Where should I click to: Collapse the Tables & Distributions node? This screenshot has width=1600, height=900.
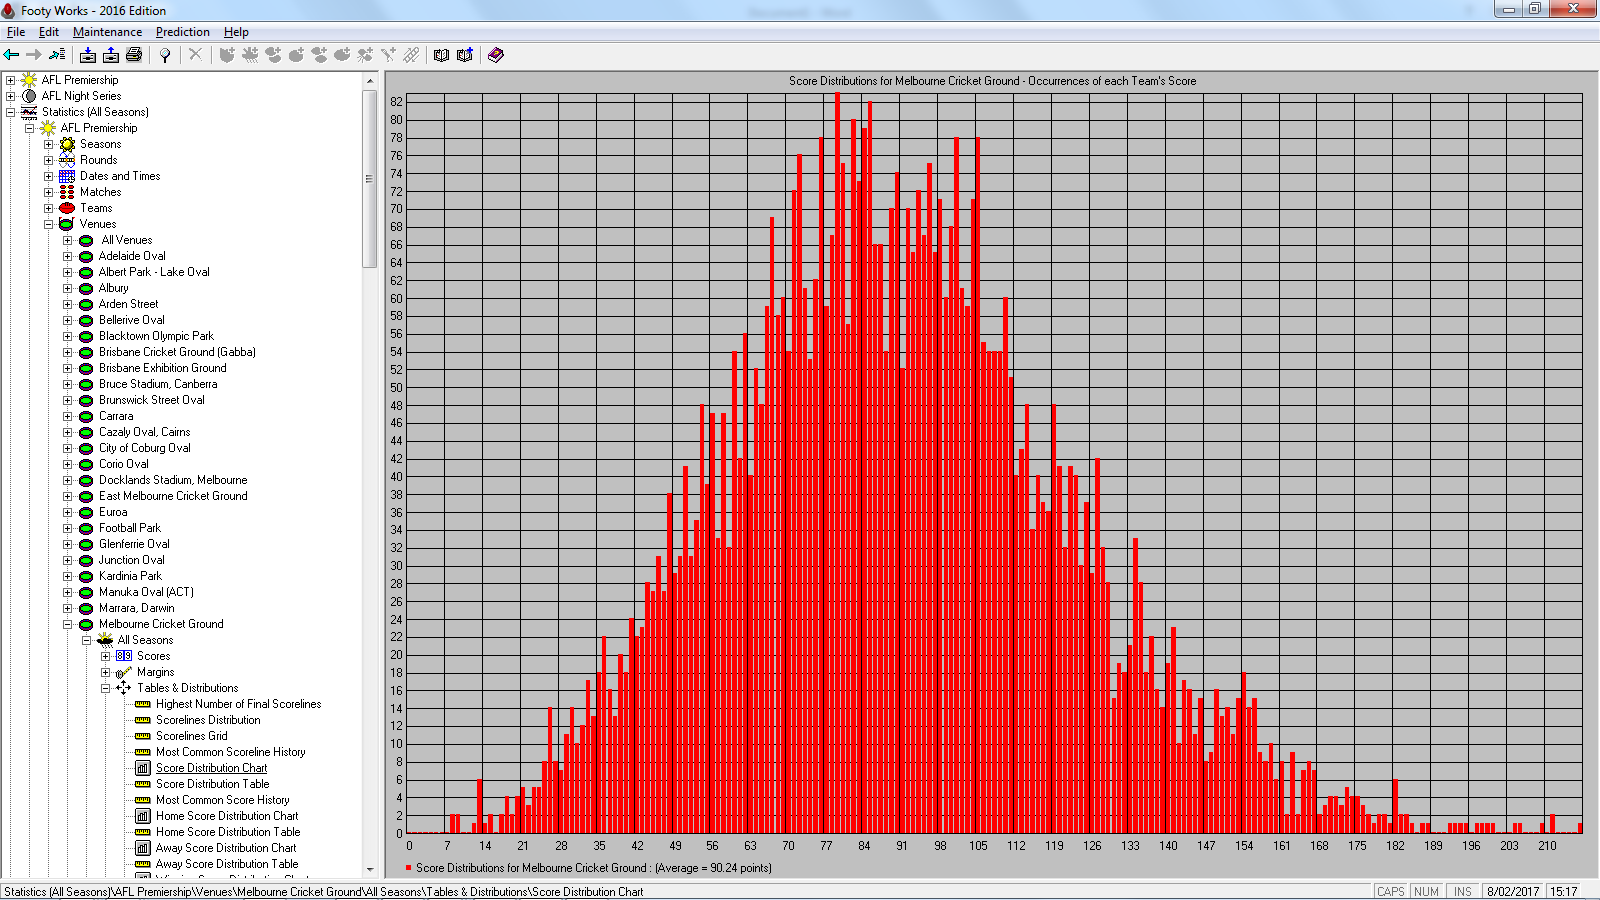point(105,688)
